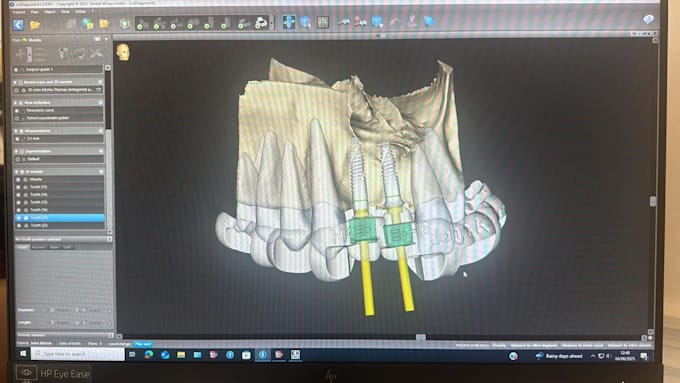680x383 pixels.
Task: Click the yellow head orientation icon
Action: coord(123,52)
